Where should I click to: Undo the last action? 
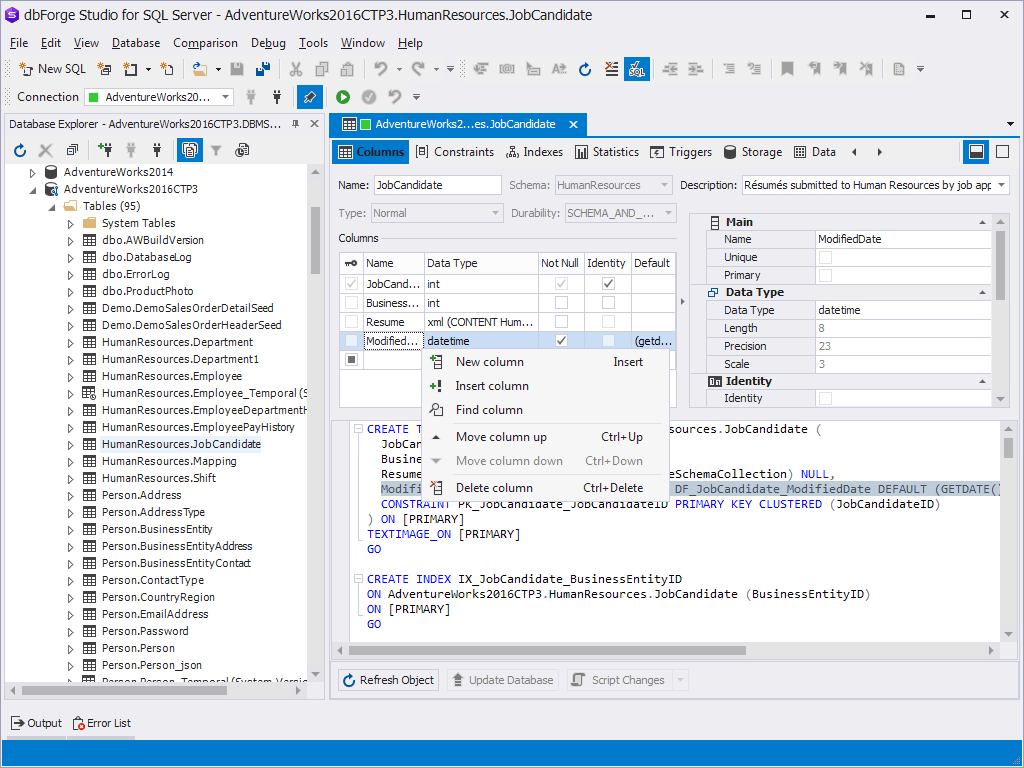380,68
